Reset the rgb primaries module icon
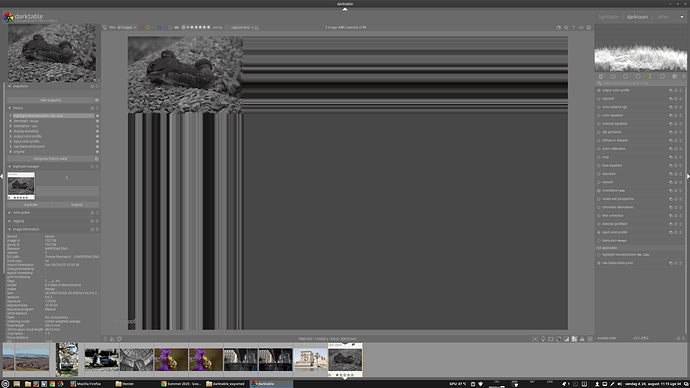The width and height of the screenshot is (690, 388). click(x=676, y=132)
